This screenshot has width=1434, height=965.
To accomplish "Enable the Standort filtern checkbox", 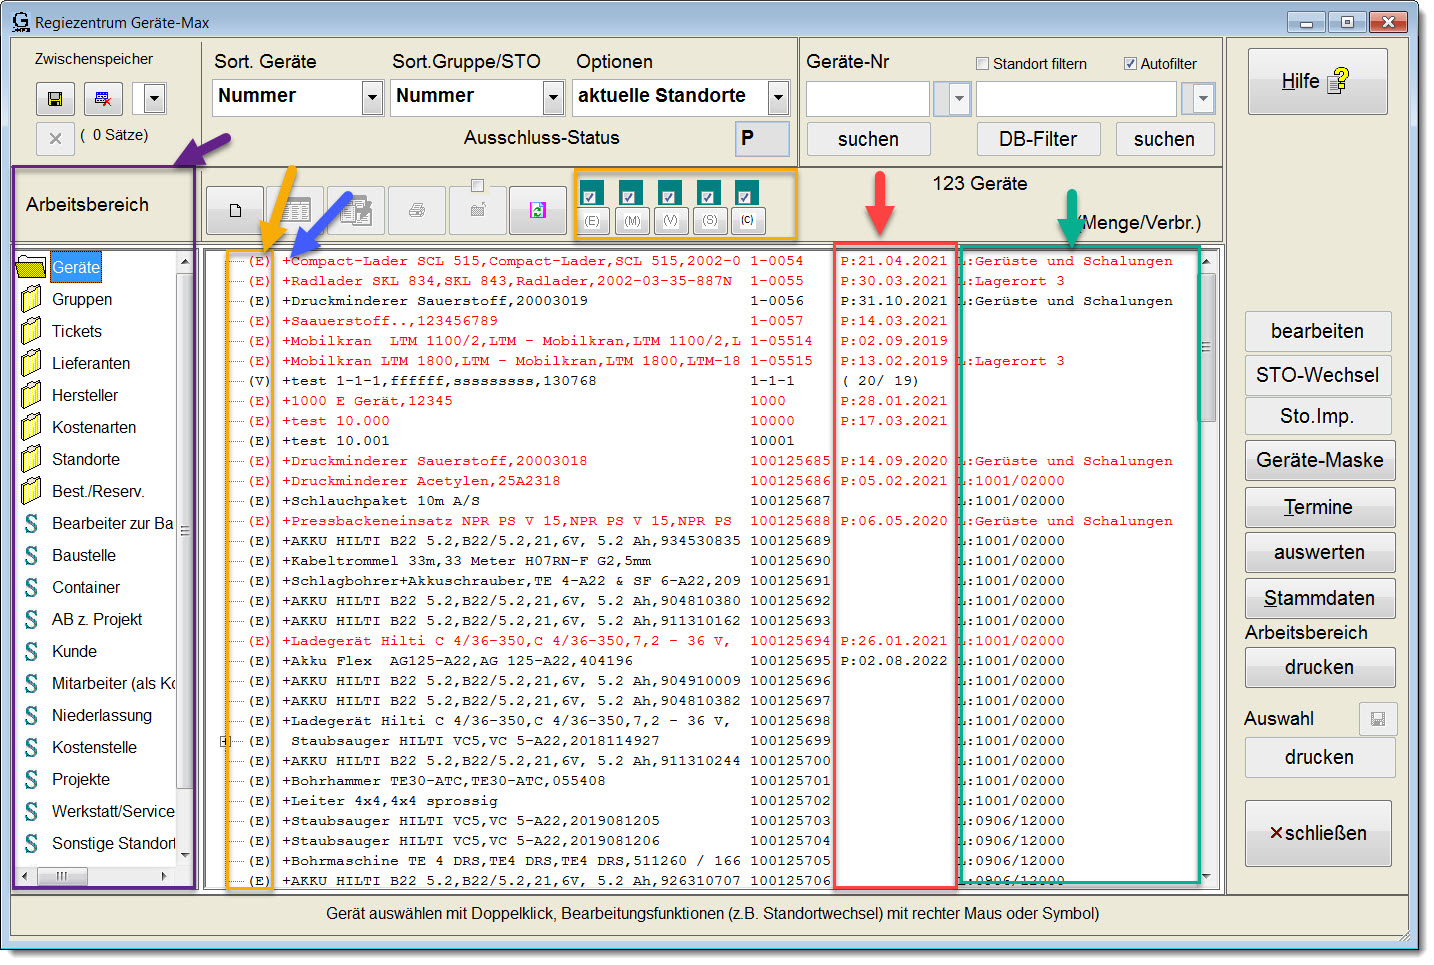I will (x=982, y=64).
